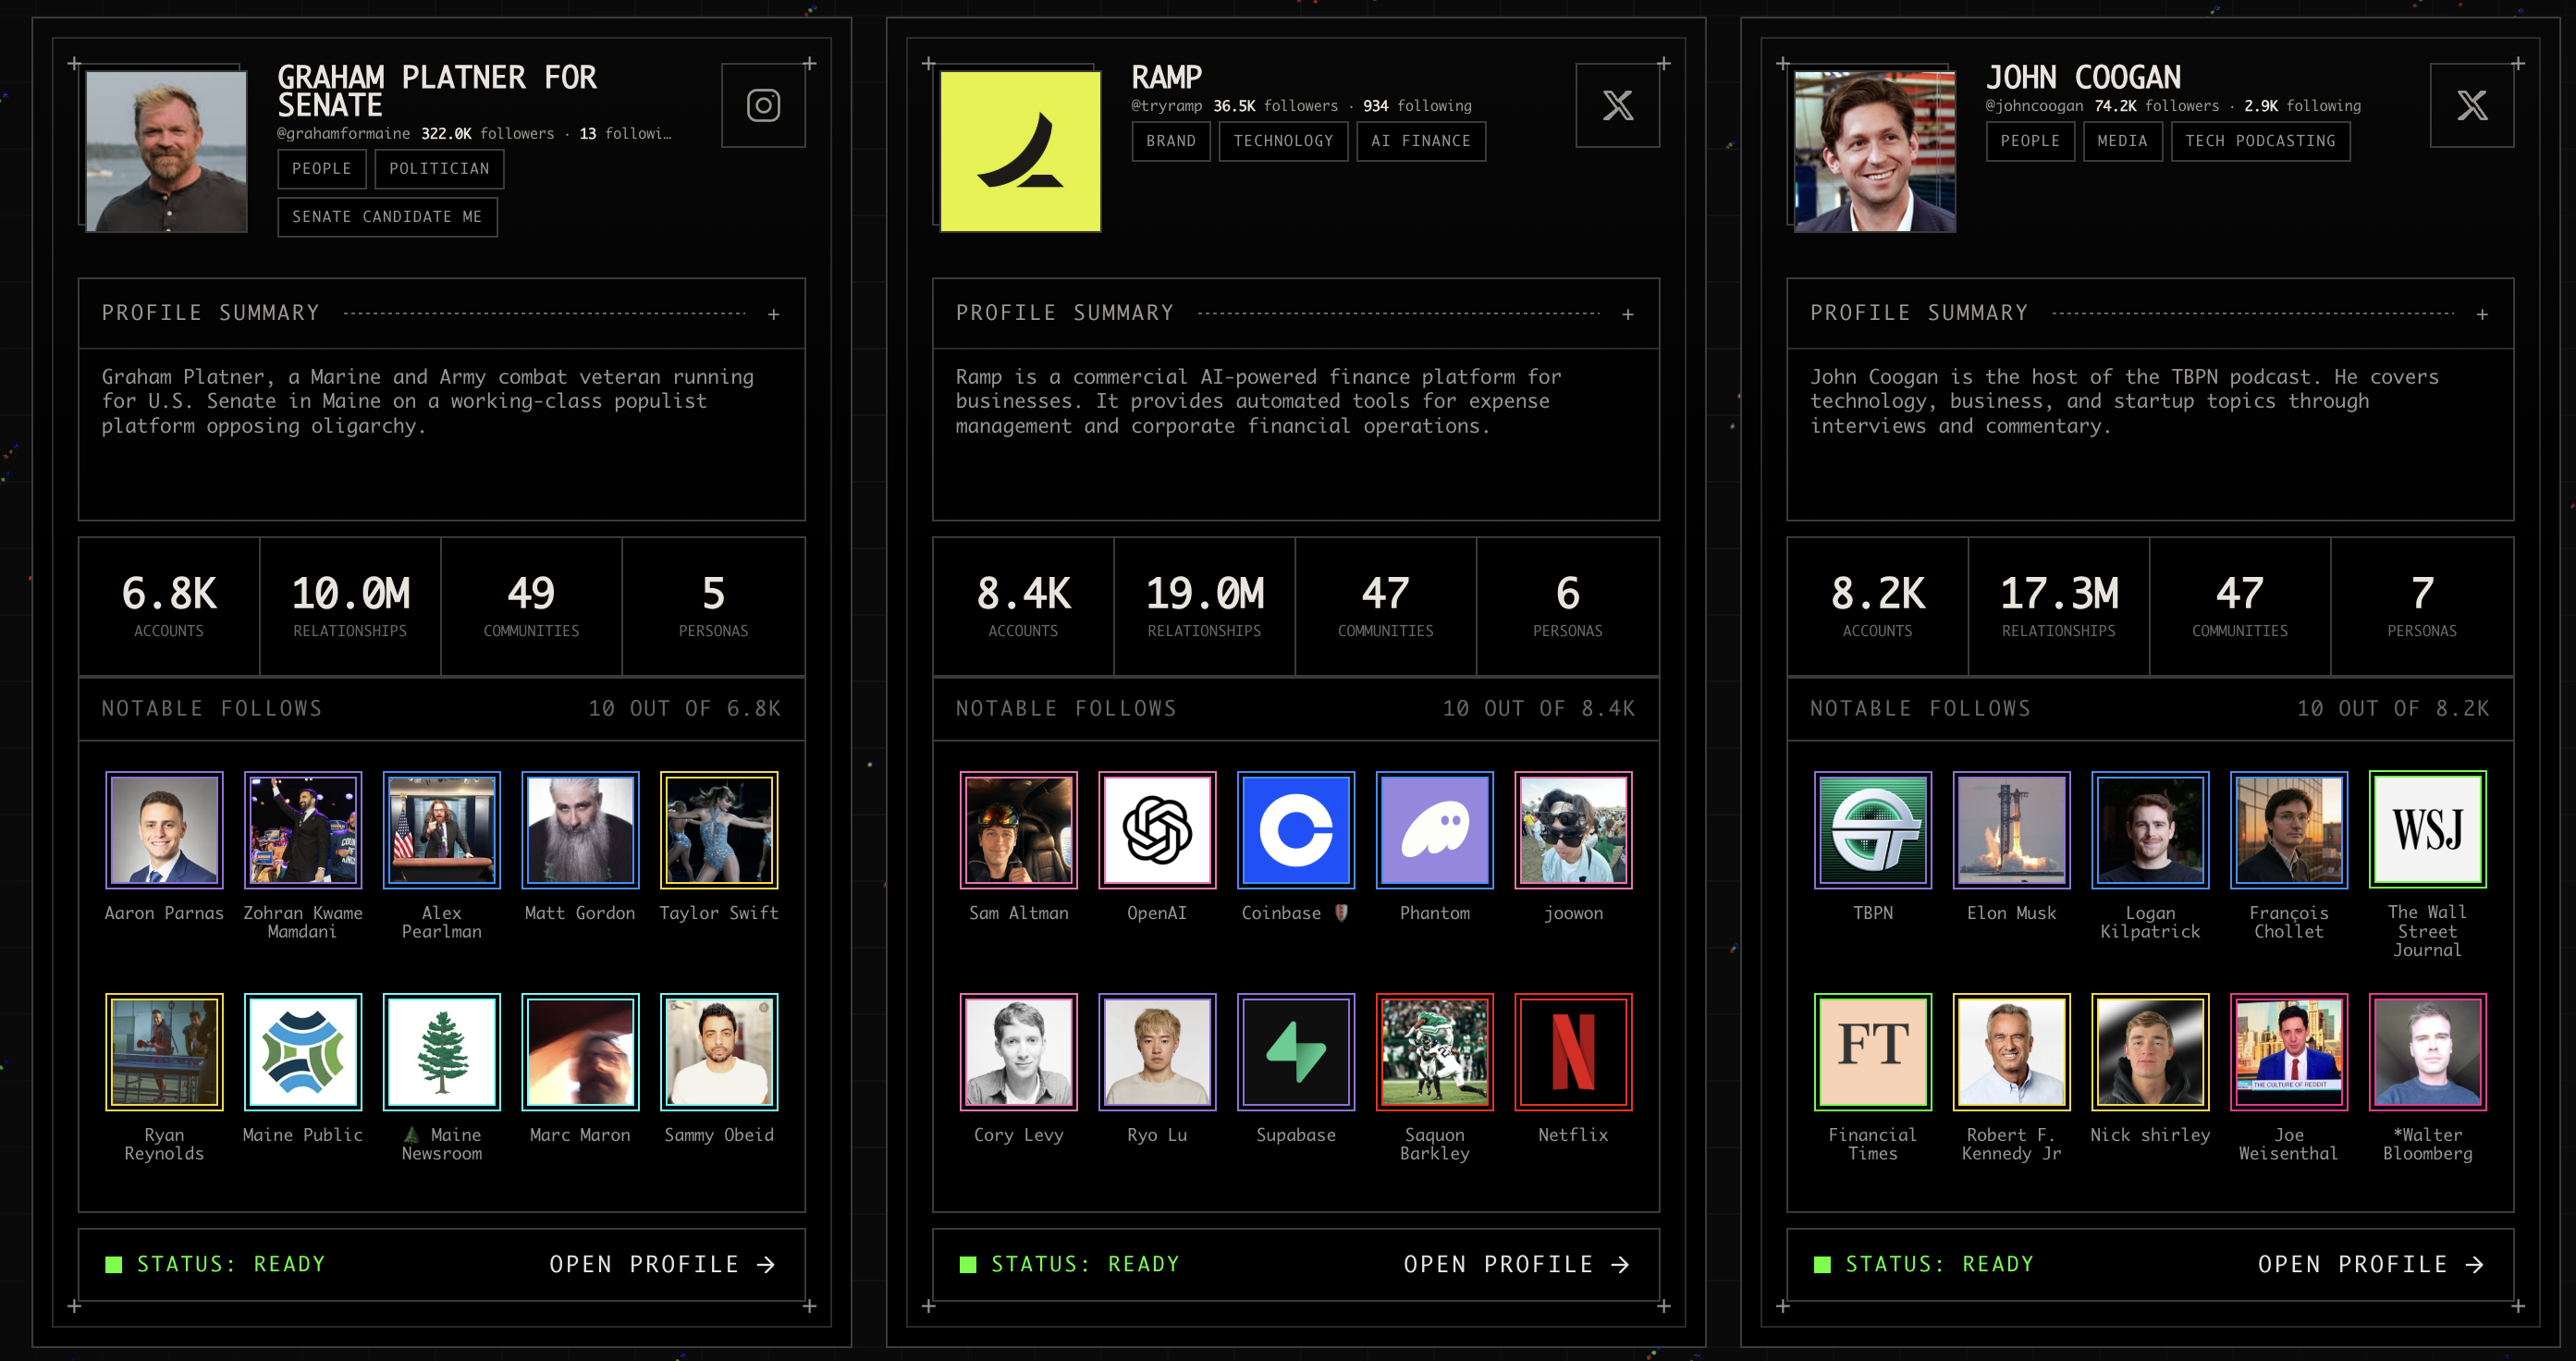Click the SENATE CANDIDATE ME tag
This screenshot has width=2576, height=1361.
387,217
